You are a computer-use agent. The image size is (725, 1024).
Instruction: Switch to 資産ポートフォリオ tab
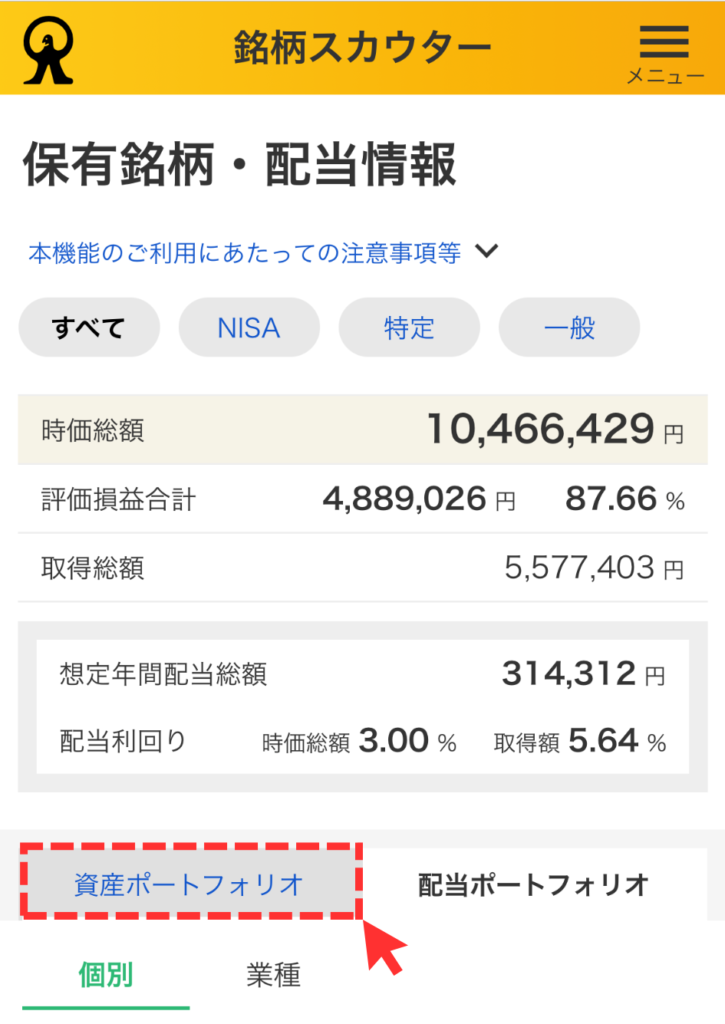189,884
